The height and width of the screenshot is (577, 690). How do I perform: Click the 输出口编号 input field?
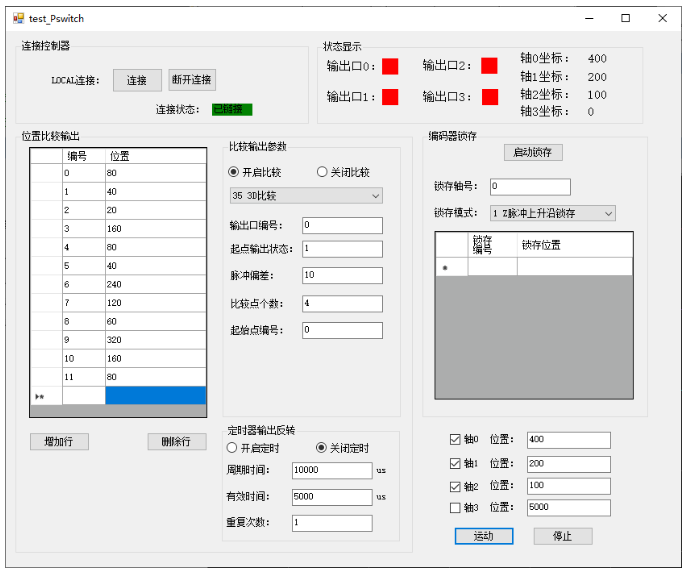[342, 225]
